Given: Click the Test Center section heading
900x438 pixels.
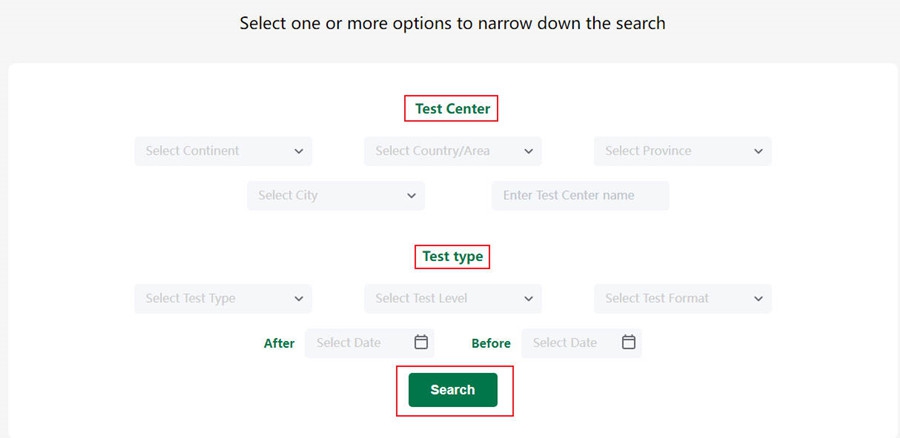Looking at the screenshot, I should [452, 109].
